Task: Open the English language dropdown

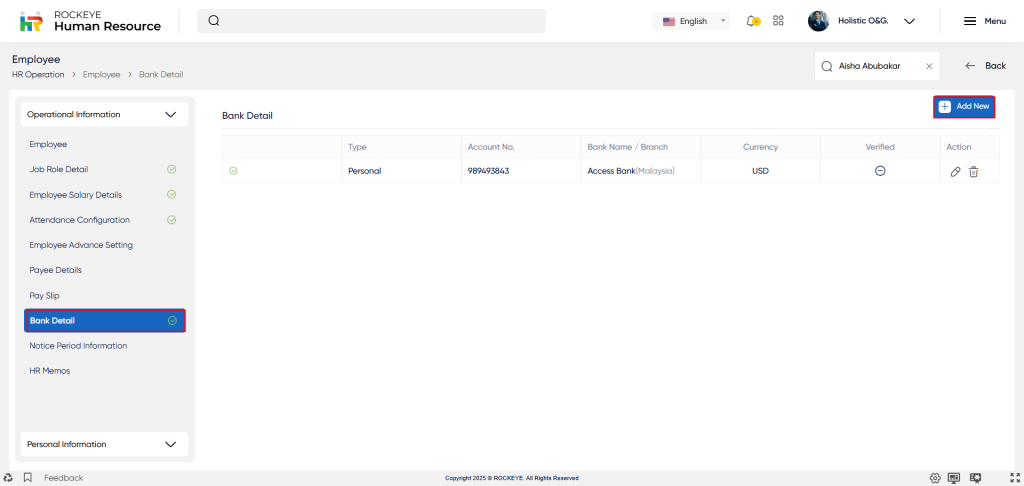Action: tap(691, 21)
